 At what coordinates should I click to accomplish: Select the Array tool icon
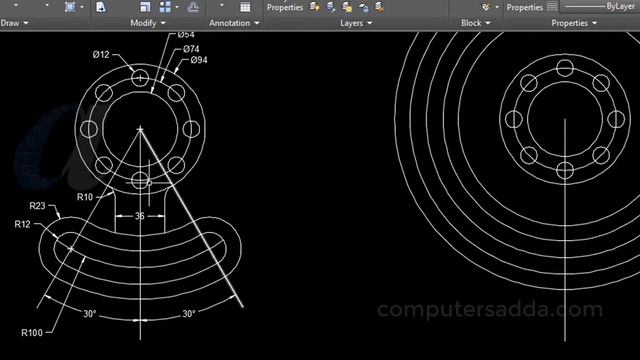165,7
